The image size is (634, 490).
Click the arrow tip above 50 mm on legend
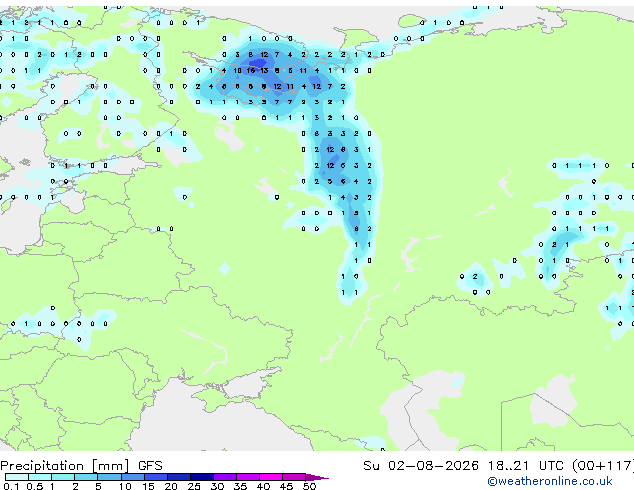tap(317, 477)
